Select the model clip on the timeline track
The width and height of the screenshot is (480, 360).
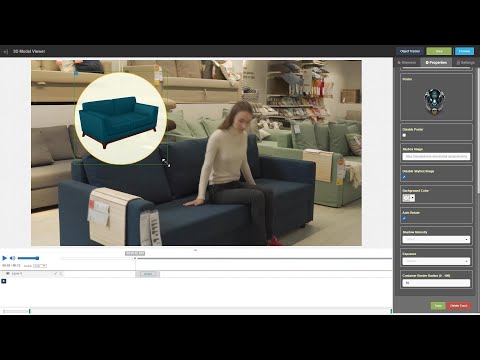point(148,274)
